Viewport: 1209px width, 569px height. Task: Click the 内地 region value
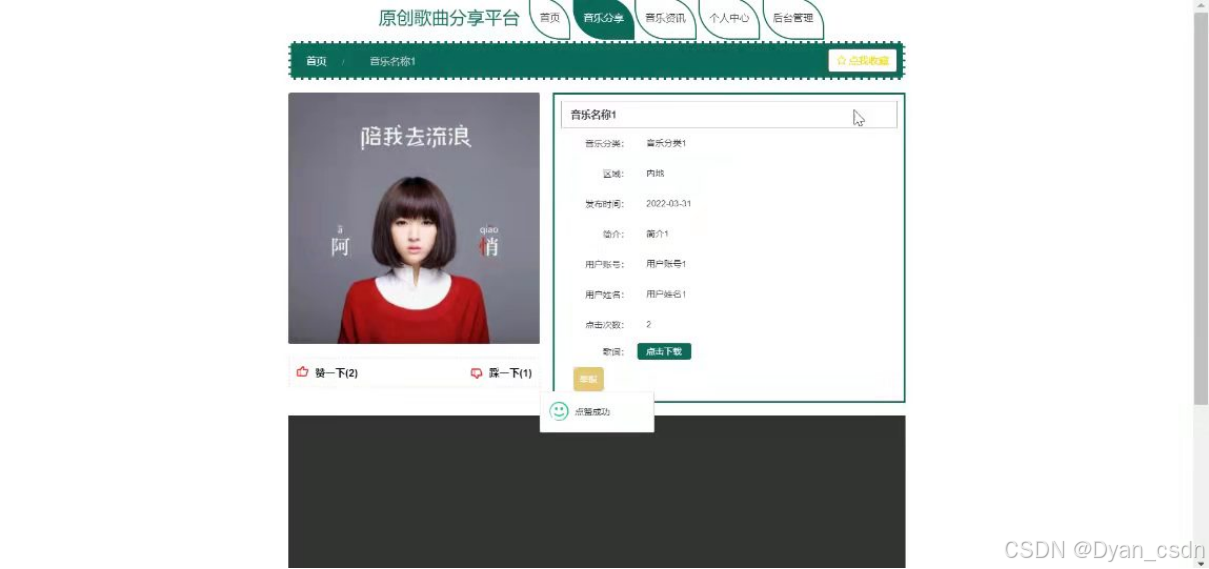coord(655,173)
